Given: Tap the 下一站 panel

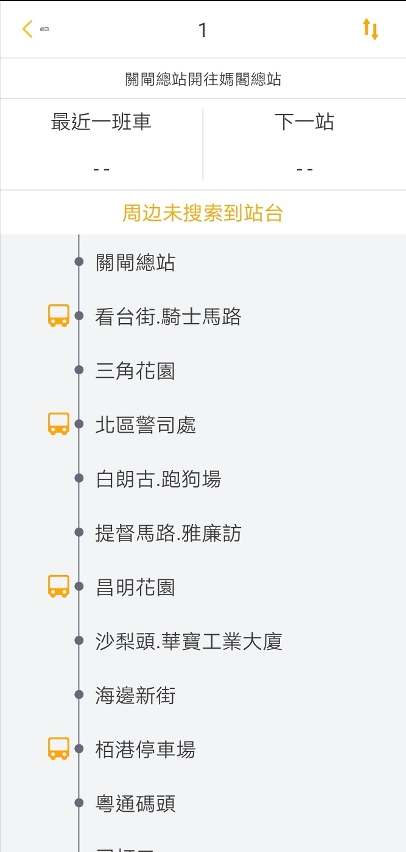Looking at the screenshot, I should [x=304, y=144].
